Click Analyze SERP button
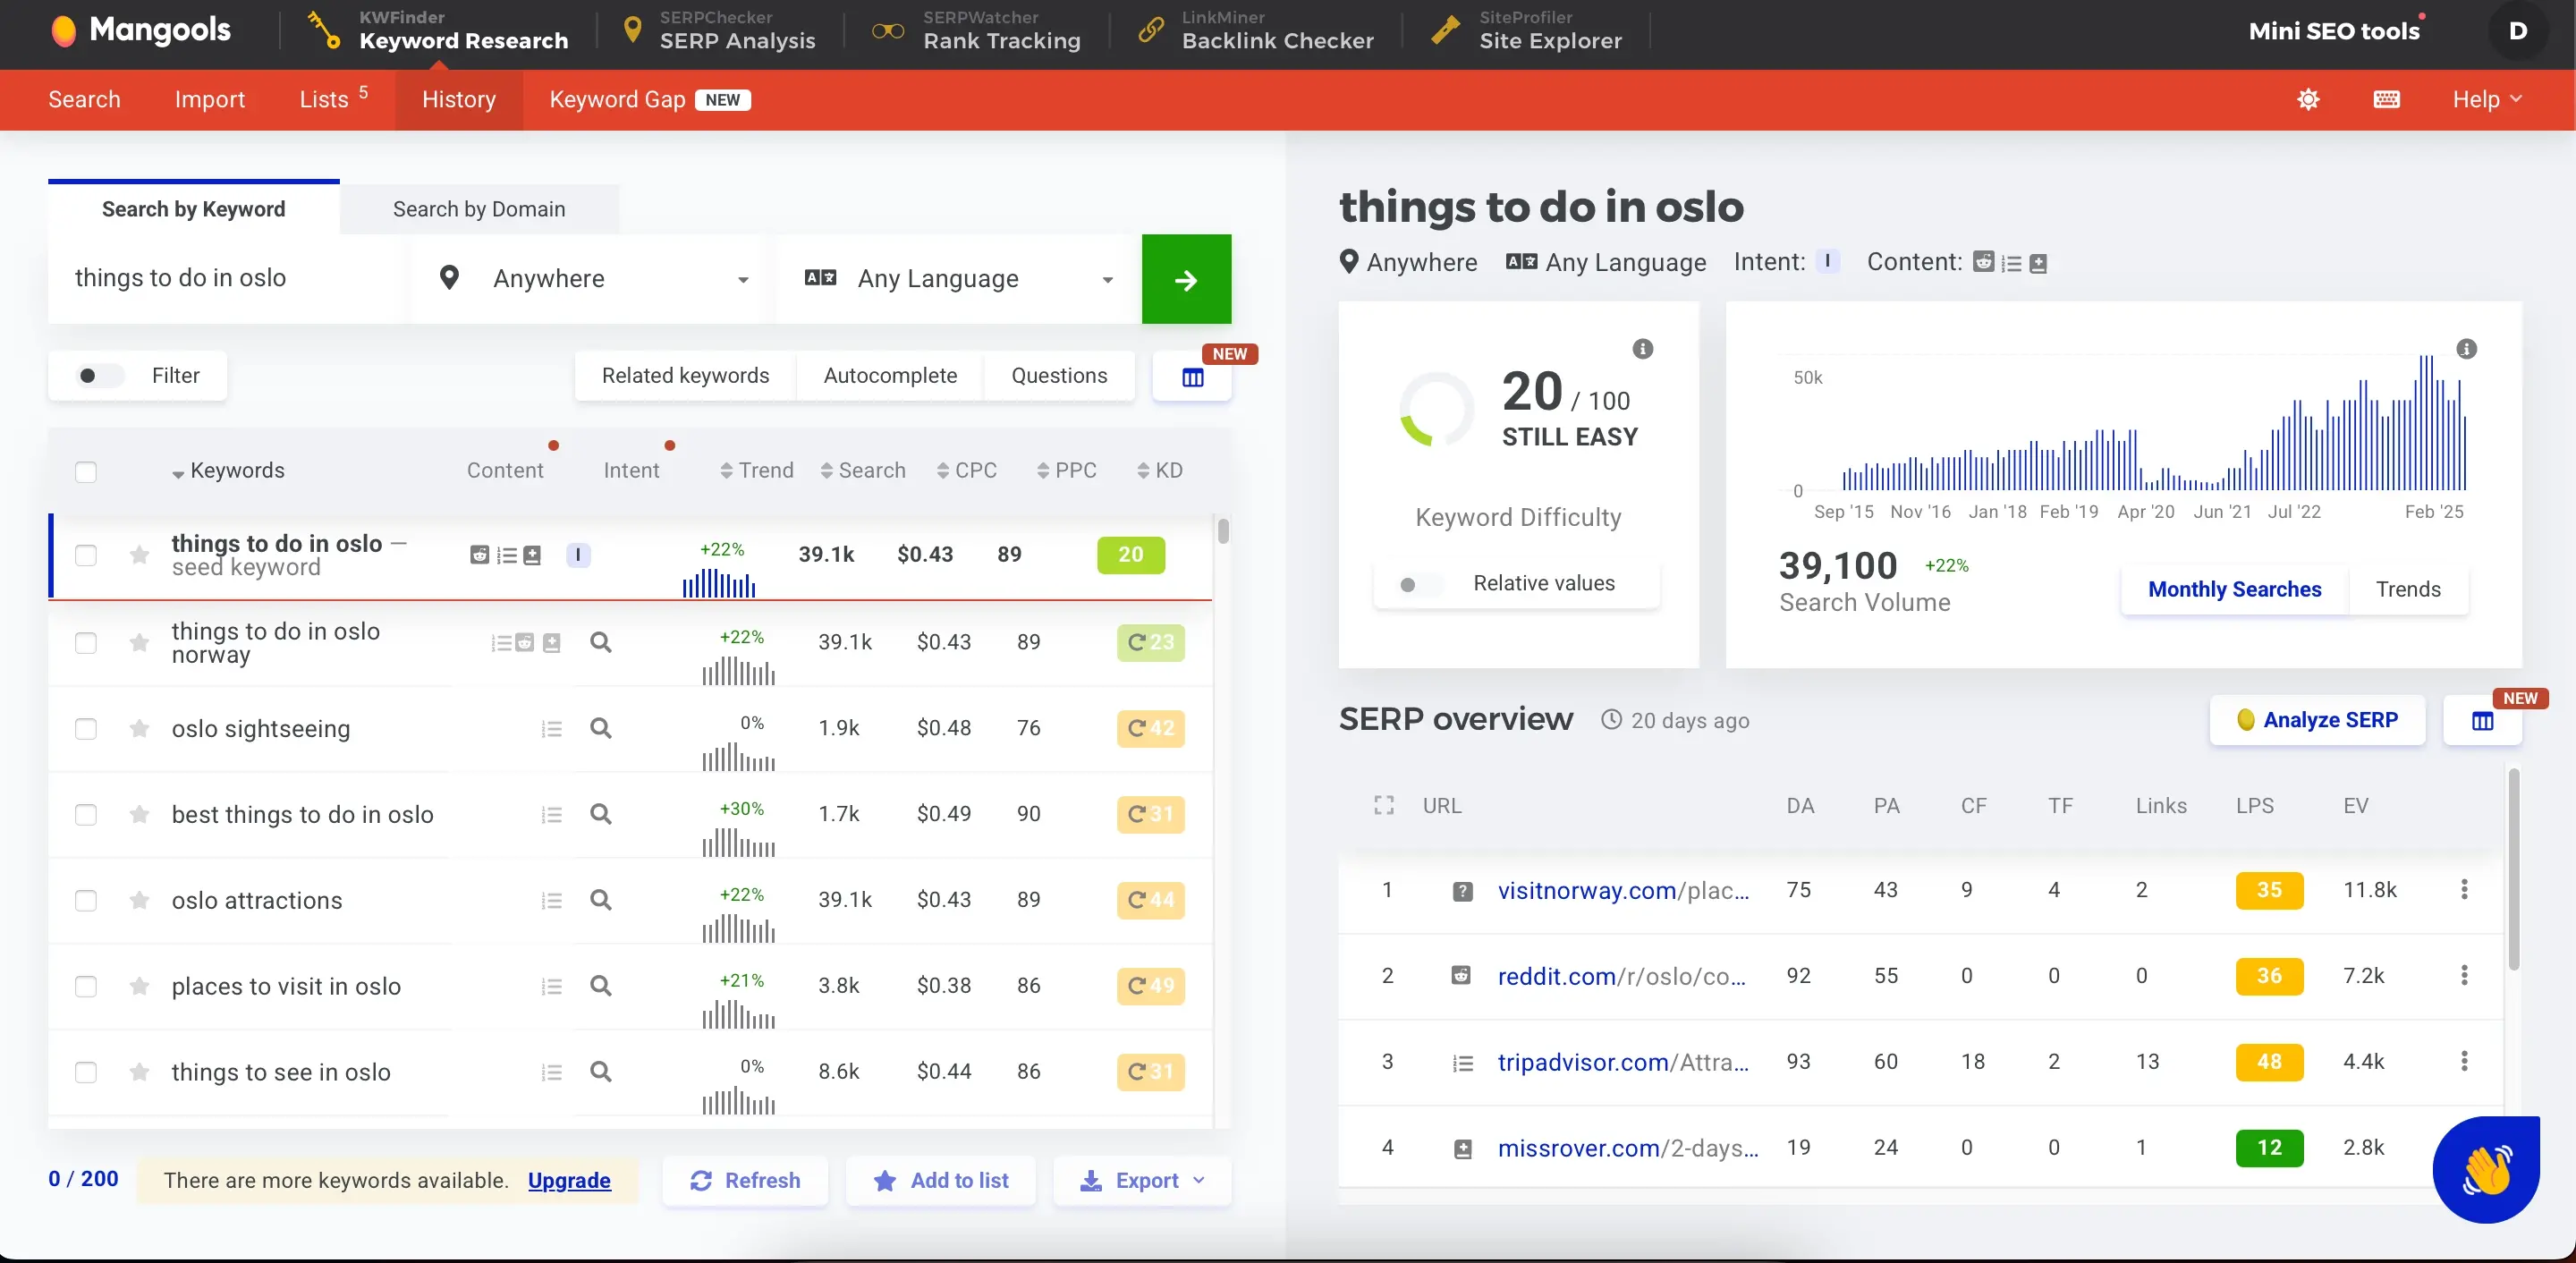 click(x=2317, y=720)
